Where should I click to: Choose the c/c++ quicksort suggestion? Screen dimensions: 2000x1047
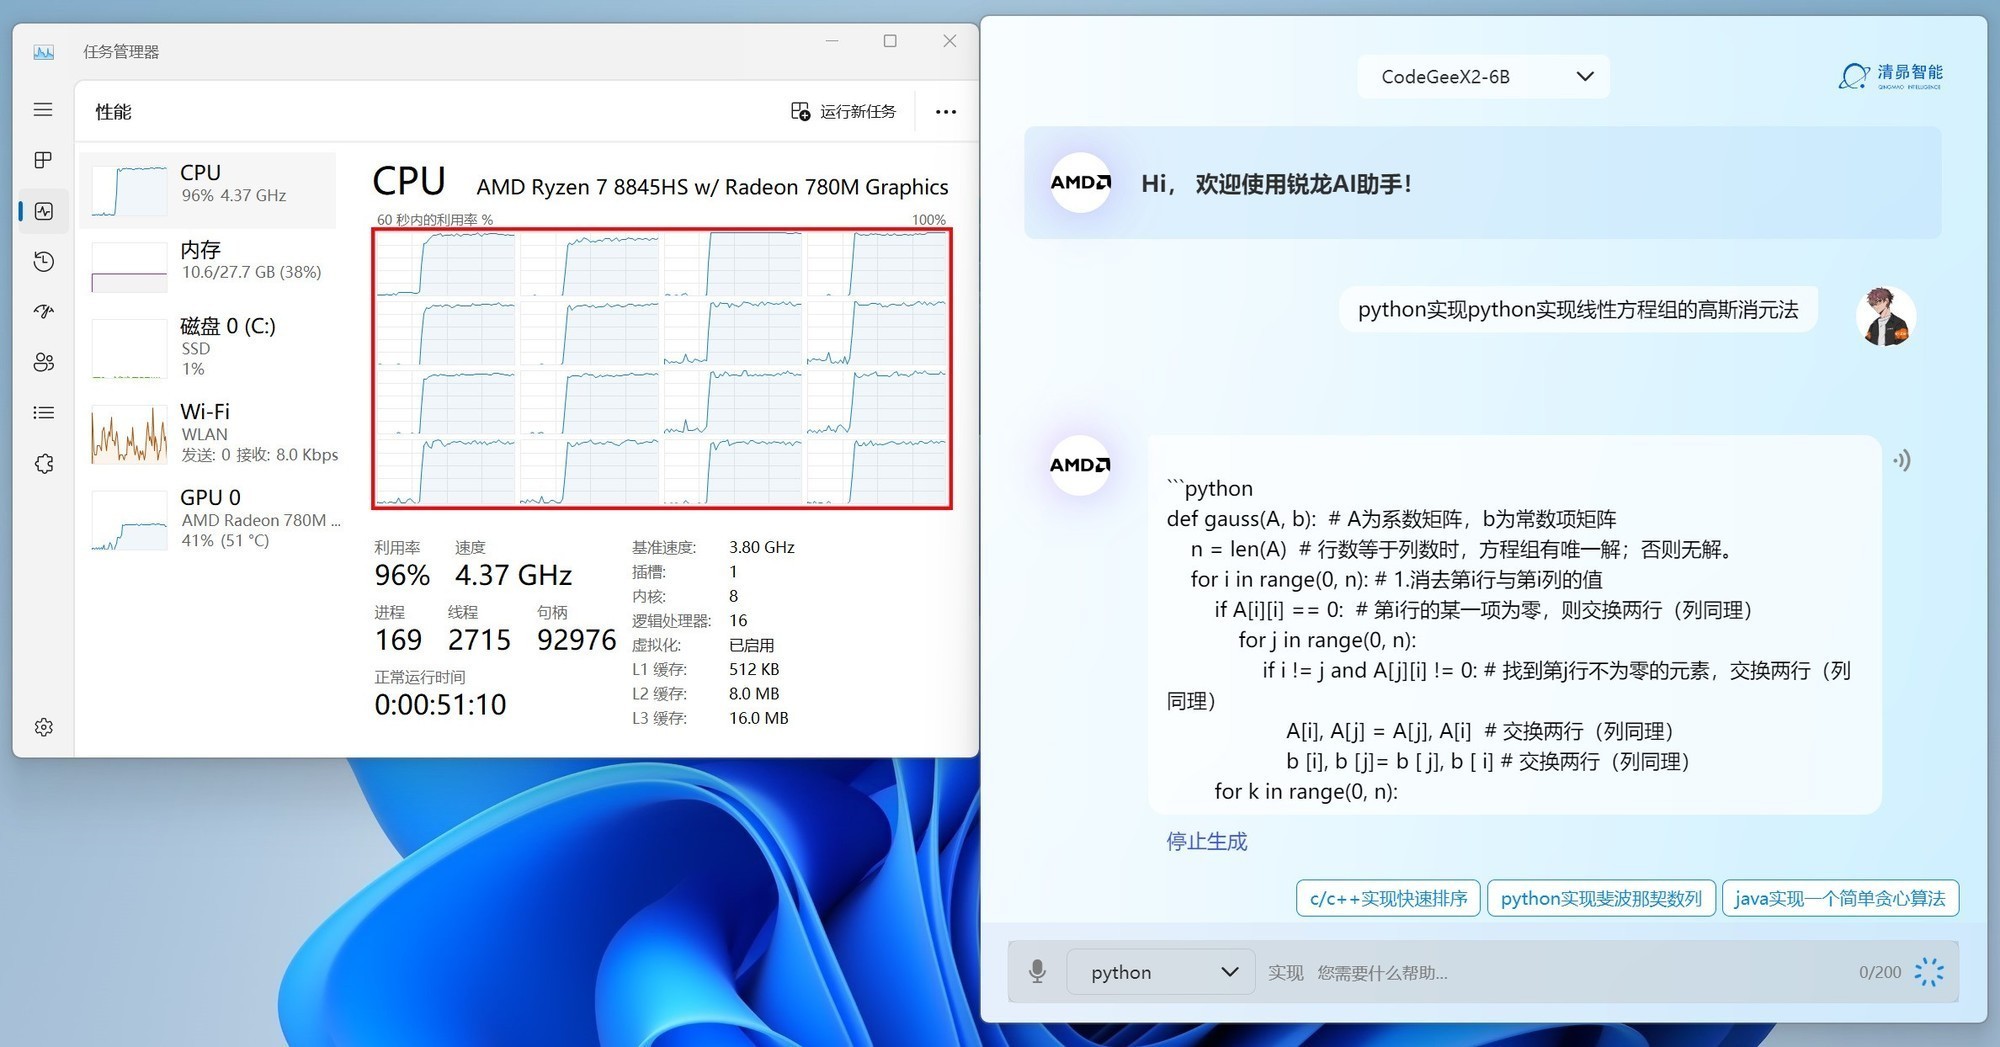tap(1388, 898)
